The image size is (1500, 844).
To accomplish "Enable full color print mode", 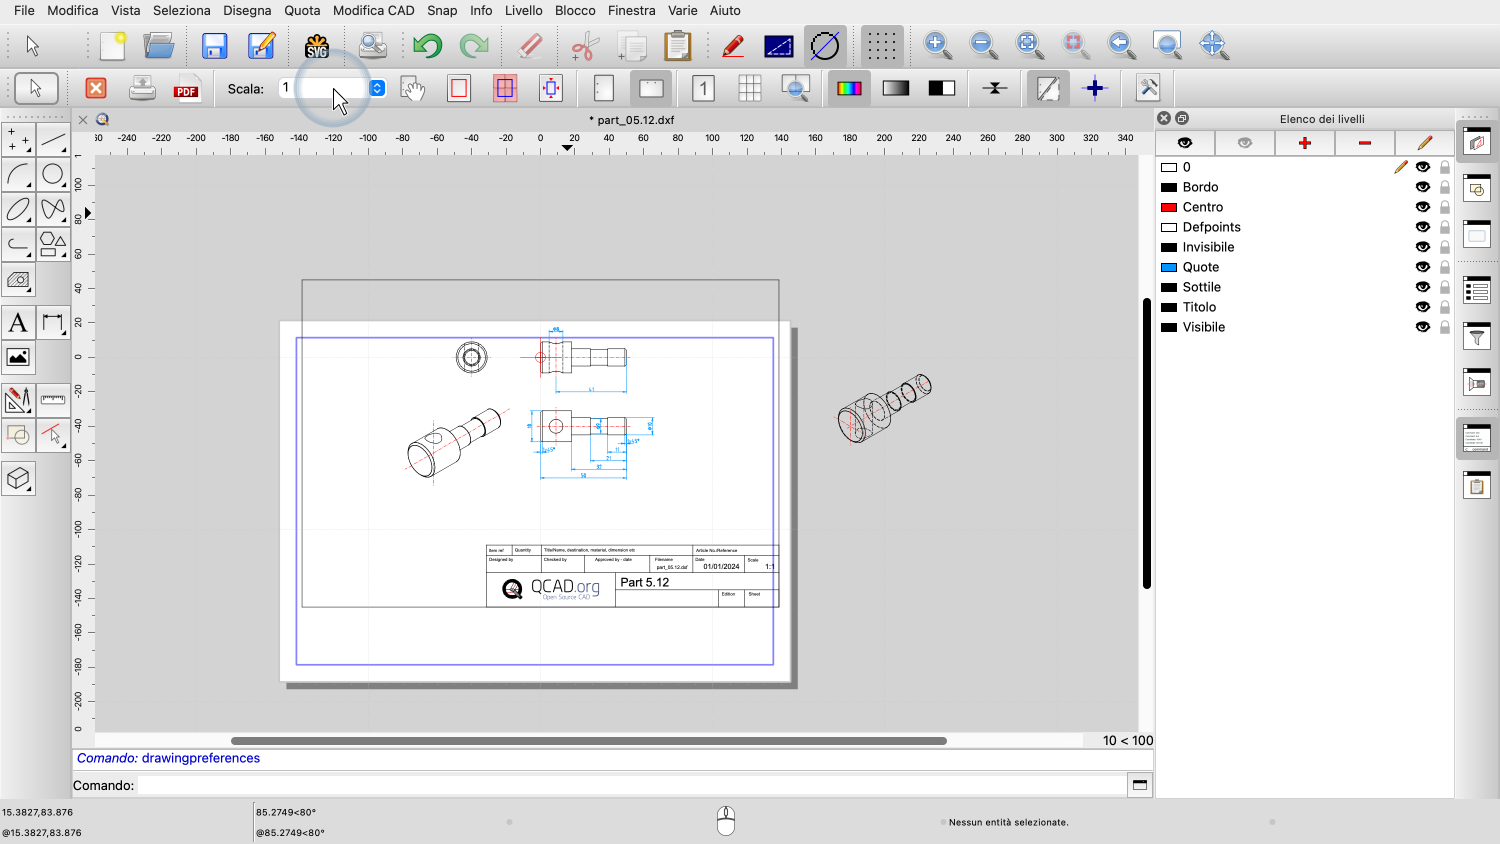I will [x=849, y=89].
